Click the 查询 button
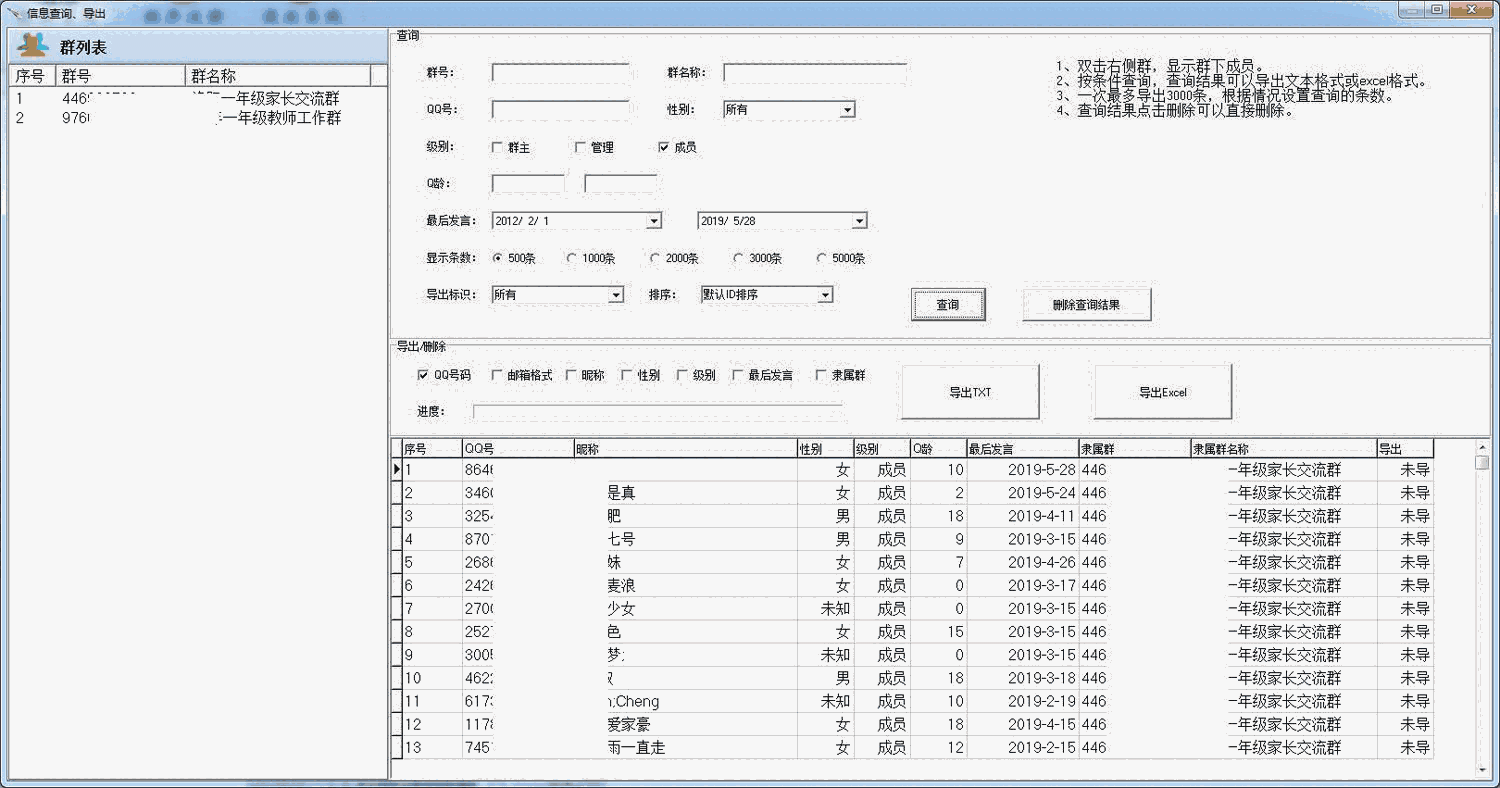 coord(947,304)
